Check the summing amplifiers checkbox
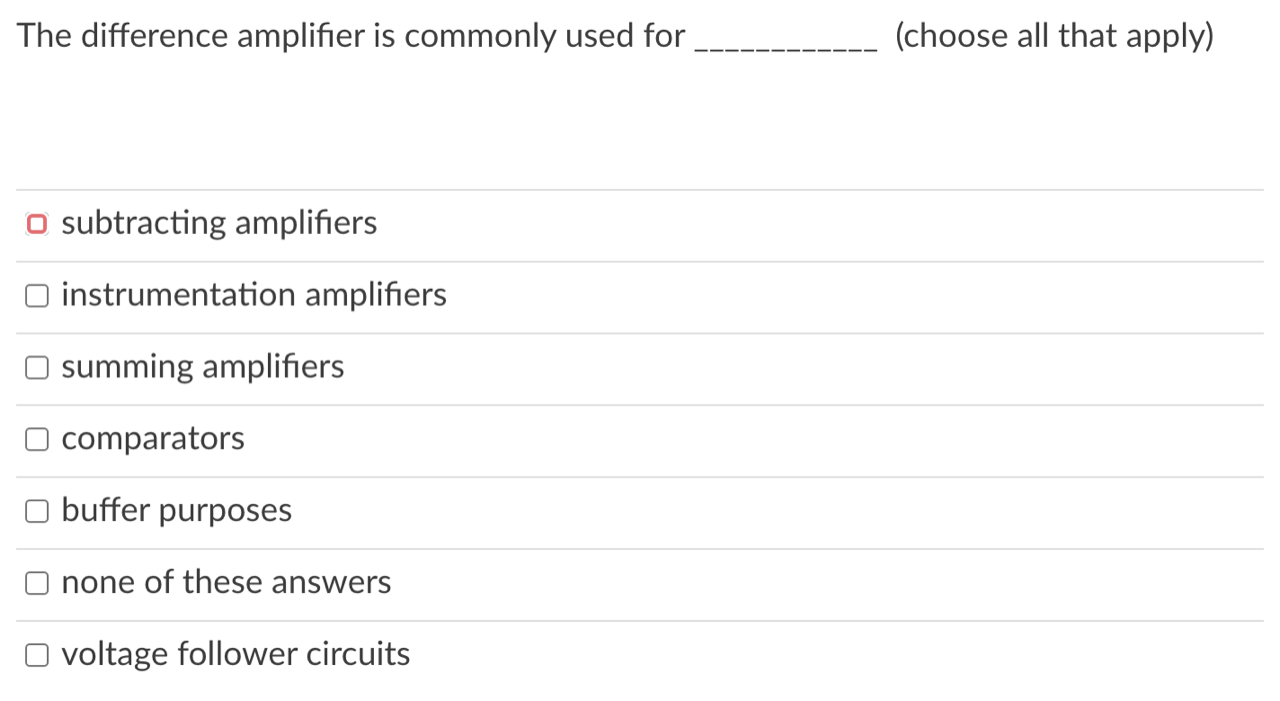Image resolution: width=1280 pixels, height=701 pixels. point(36,367)
